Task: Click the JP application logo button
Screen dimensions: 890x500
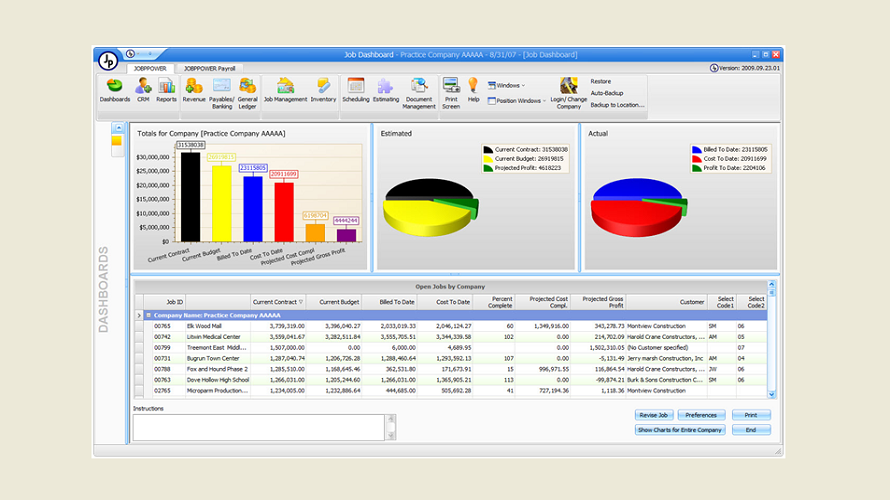Action: point(108,60)
